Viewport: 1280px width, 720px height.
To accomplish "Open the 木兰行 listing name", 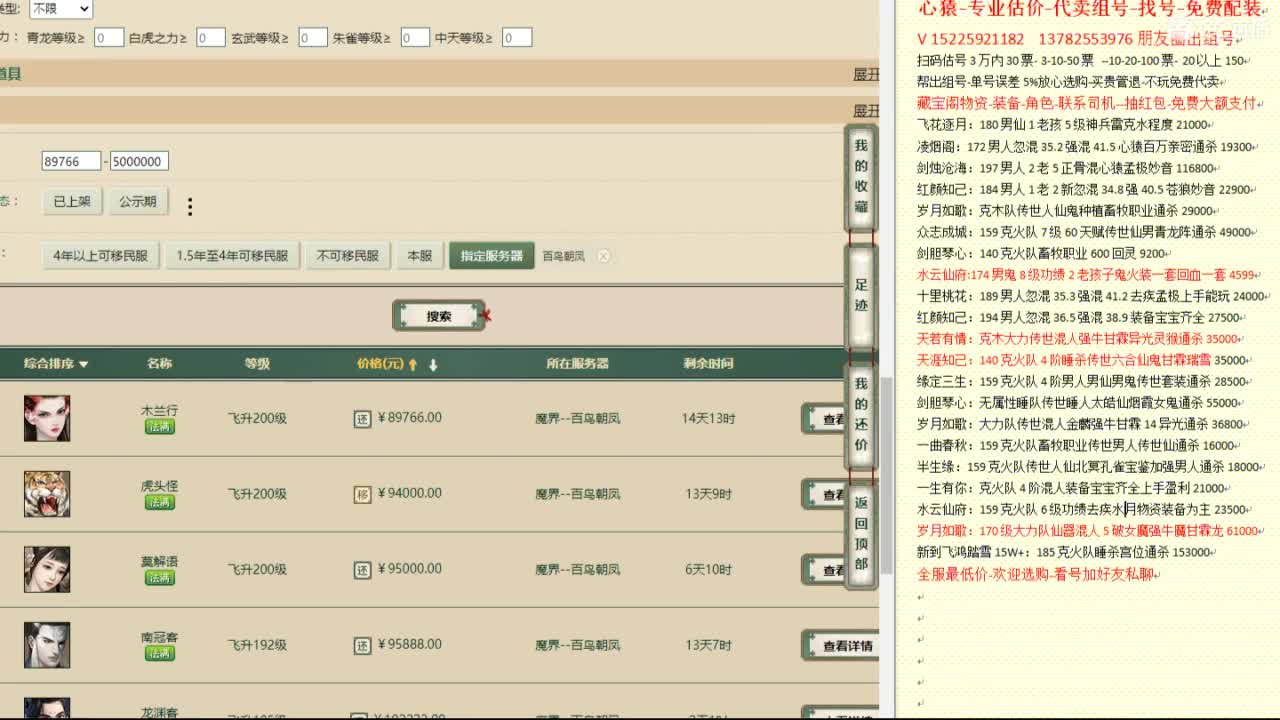I will pyautogui.click(x=159, y=410).
